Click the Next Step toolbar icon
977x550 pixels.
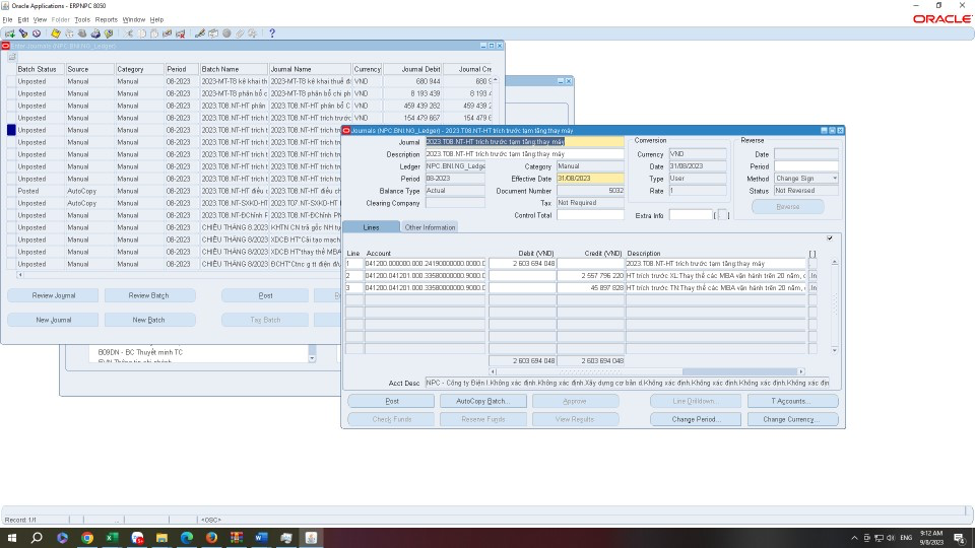point(69,34)
